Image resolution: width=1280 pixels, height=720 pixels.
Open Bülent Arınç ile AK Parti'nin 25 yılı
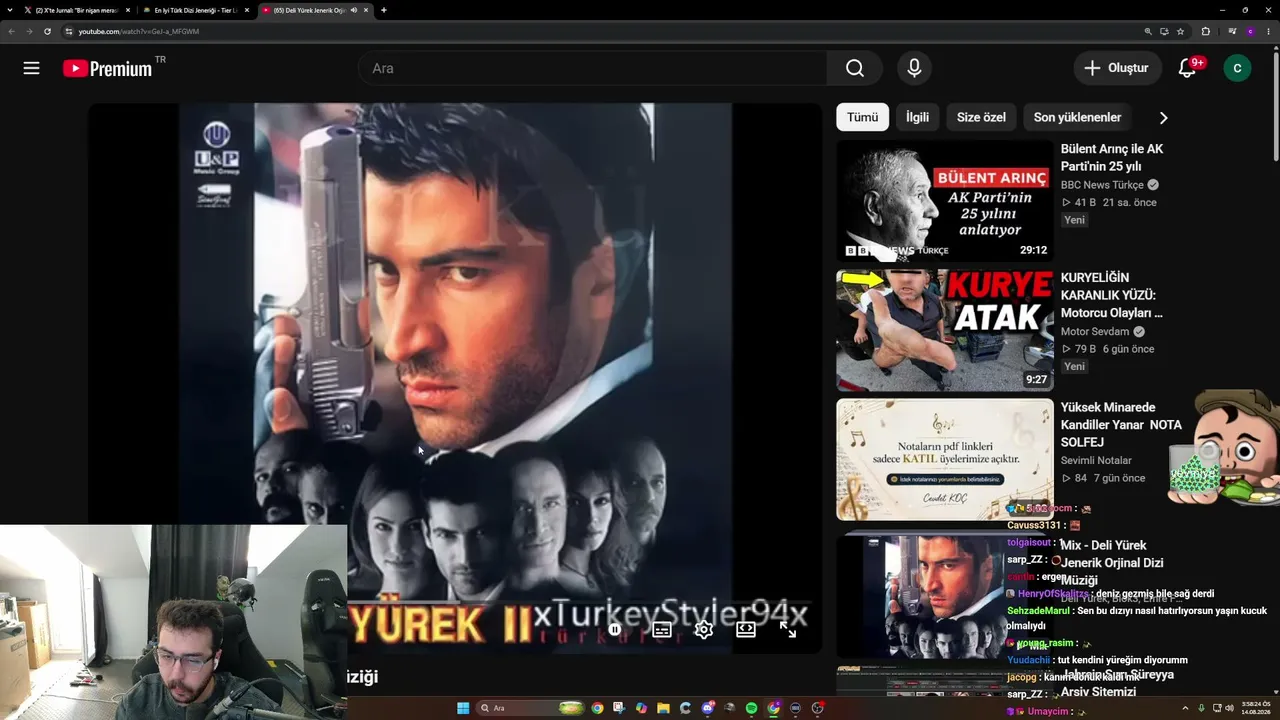tap(1112, 158)
